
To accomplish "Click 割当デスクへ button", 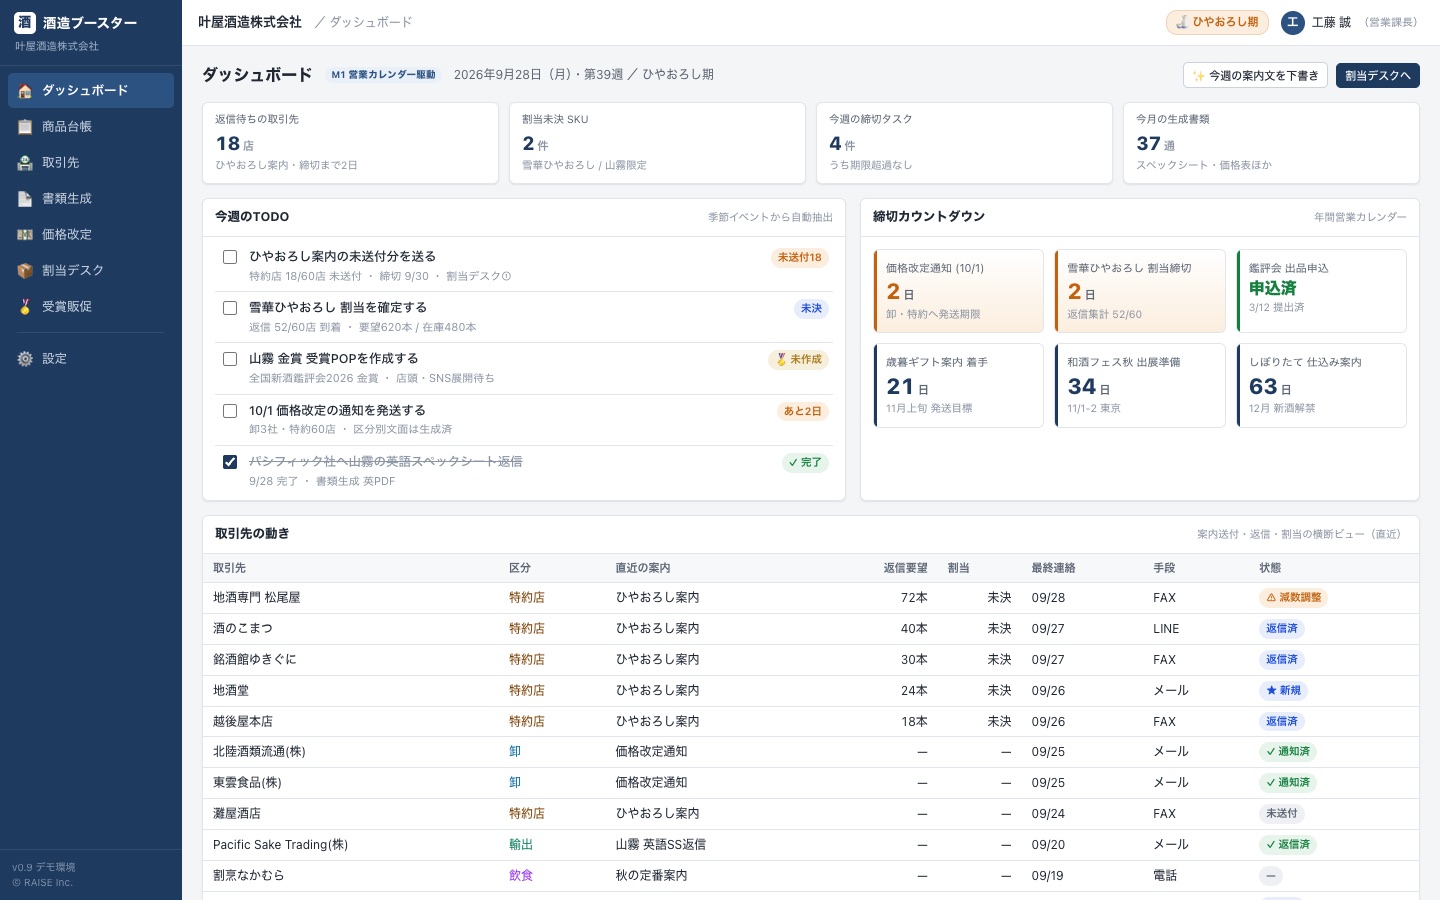I will 1377,76.
